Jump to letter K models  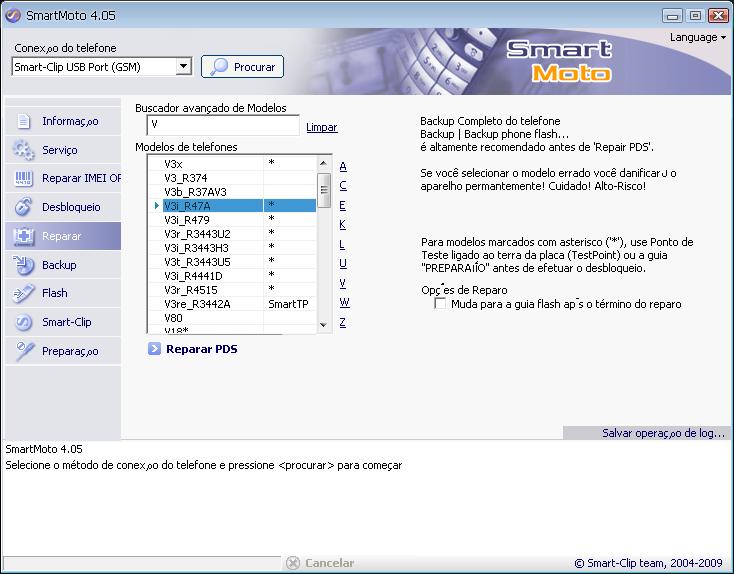pyautogui.click(x=343, y=224)
